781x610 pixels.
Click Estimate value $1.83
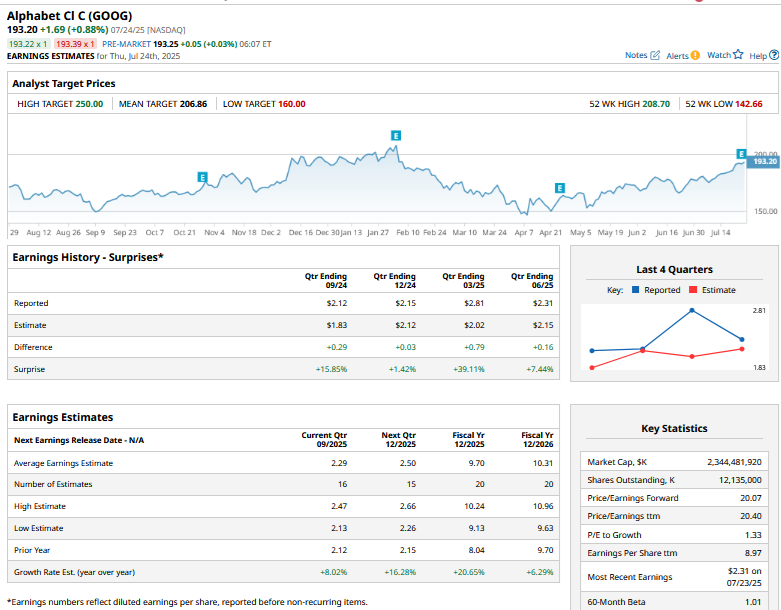[337, 325]
